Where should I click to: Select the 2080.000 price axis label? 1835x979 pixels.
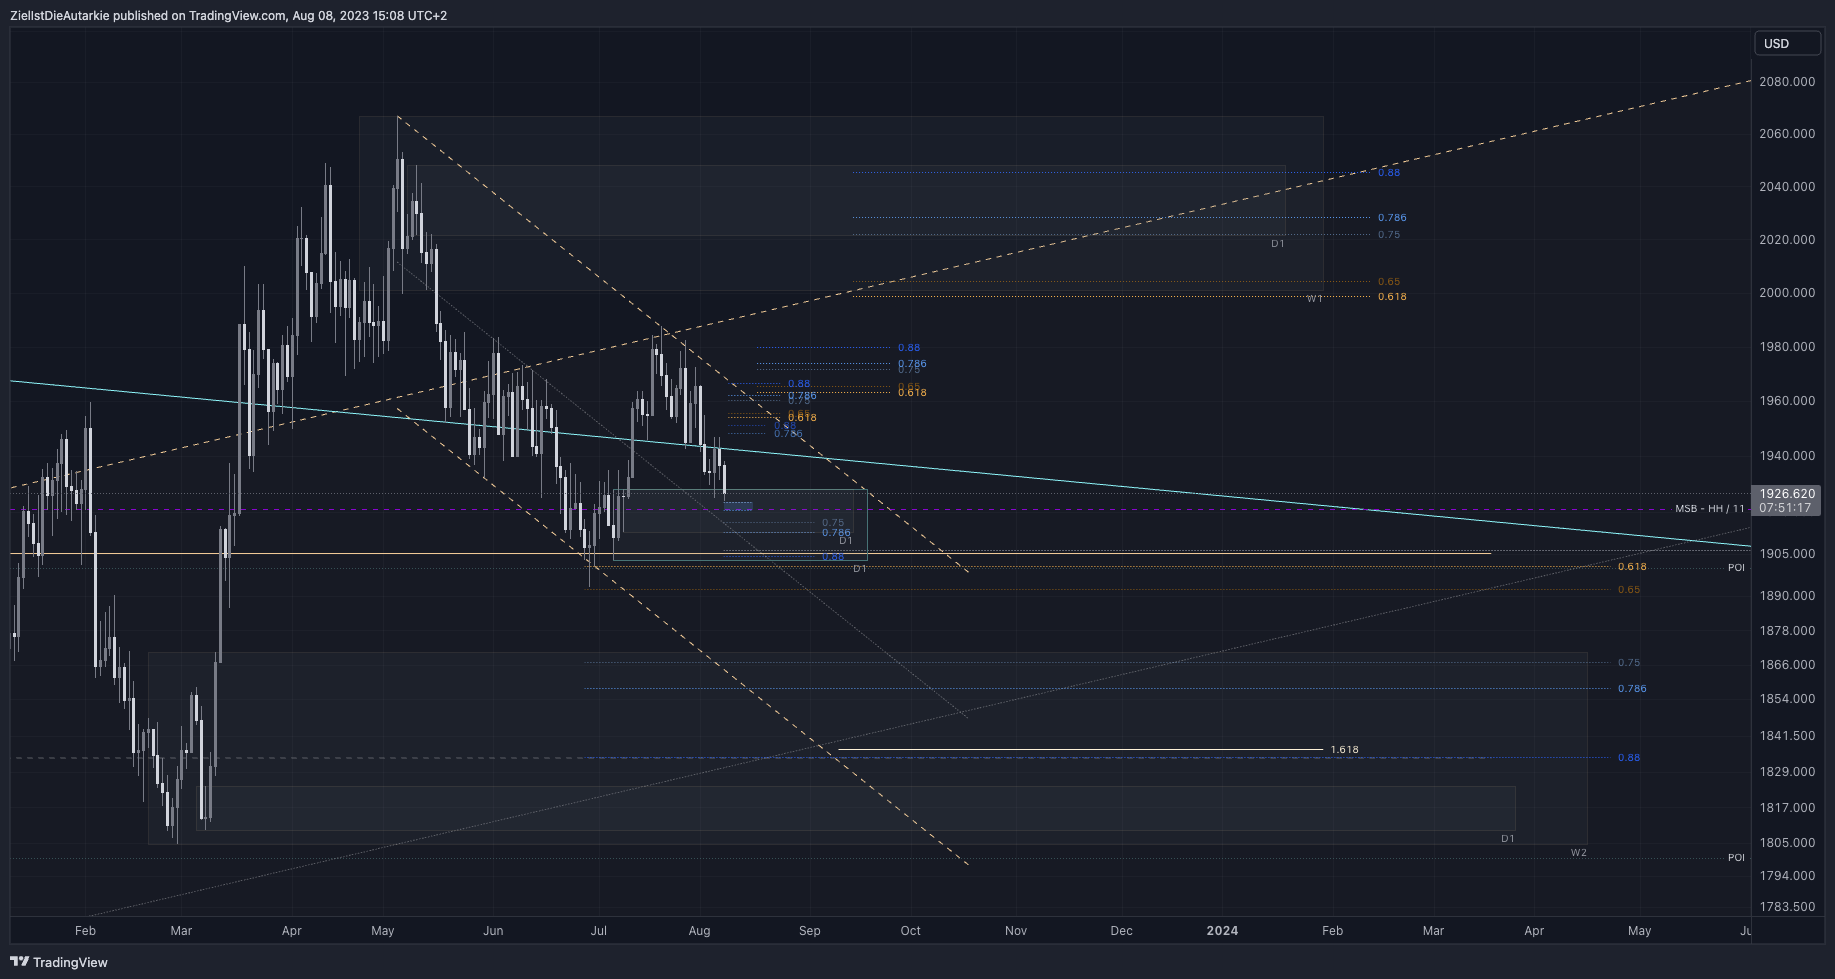pyautogui.click(x=1787, y=82)
